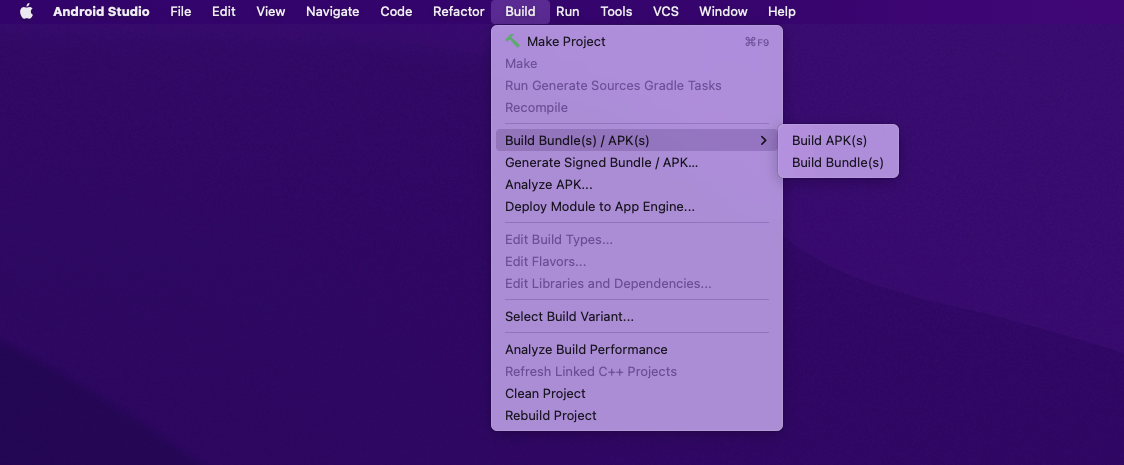Choose Rebuild Project menu item
Screen dimensions: 1124x465
point(637,416)
